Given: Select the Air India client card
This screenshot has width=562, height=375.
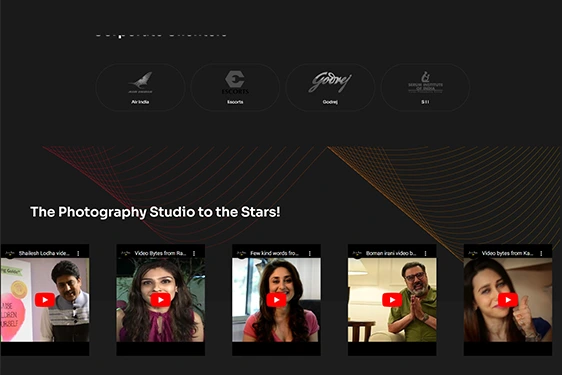Looking at the screenshot, I should tap(140, 87).
